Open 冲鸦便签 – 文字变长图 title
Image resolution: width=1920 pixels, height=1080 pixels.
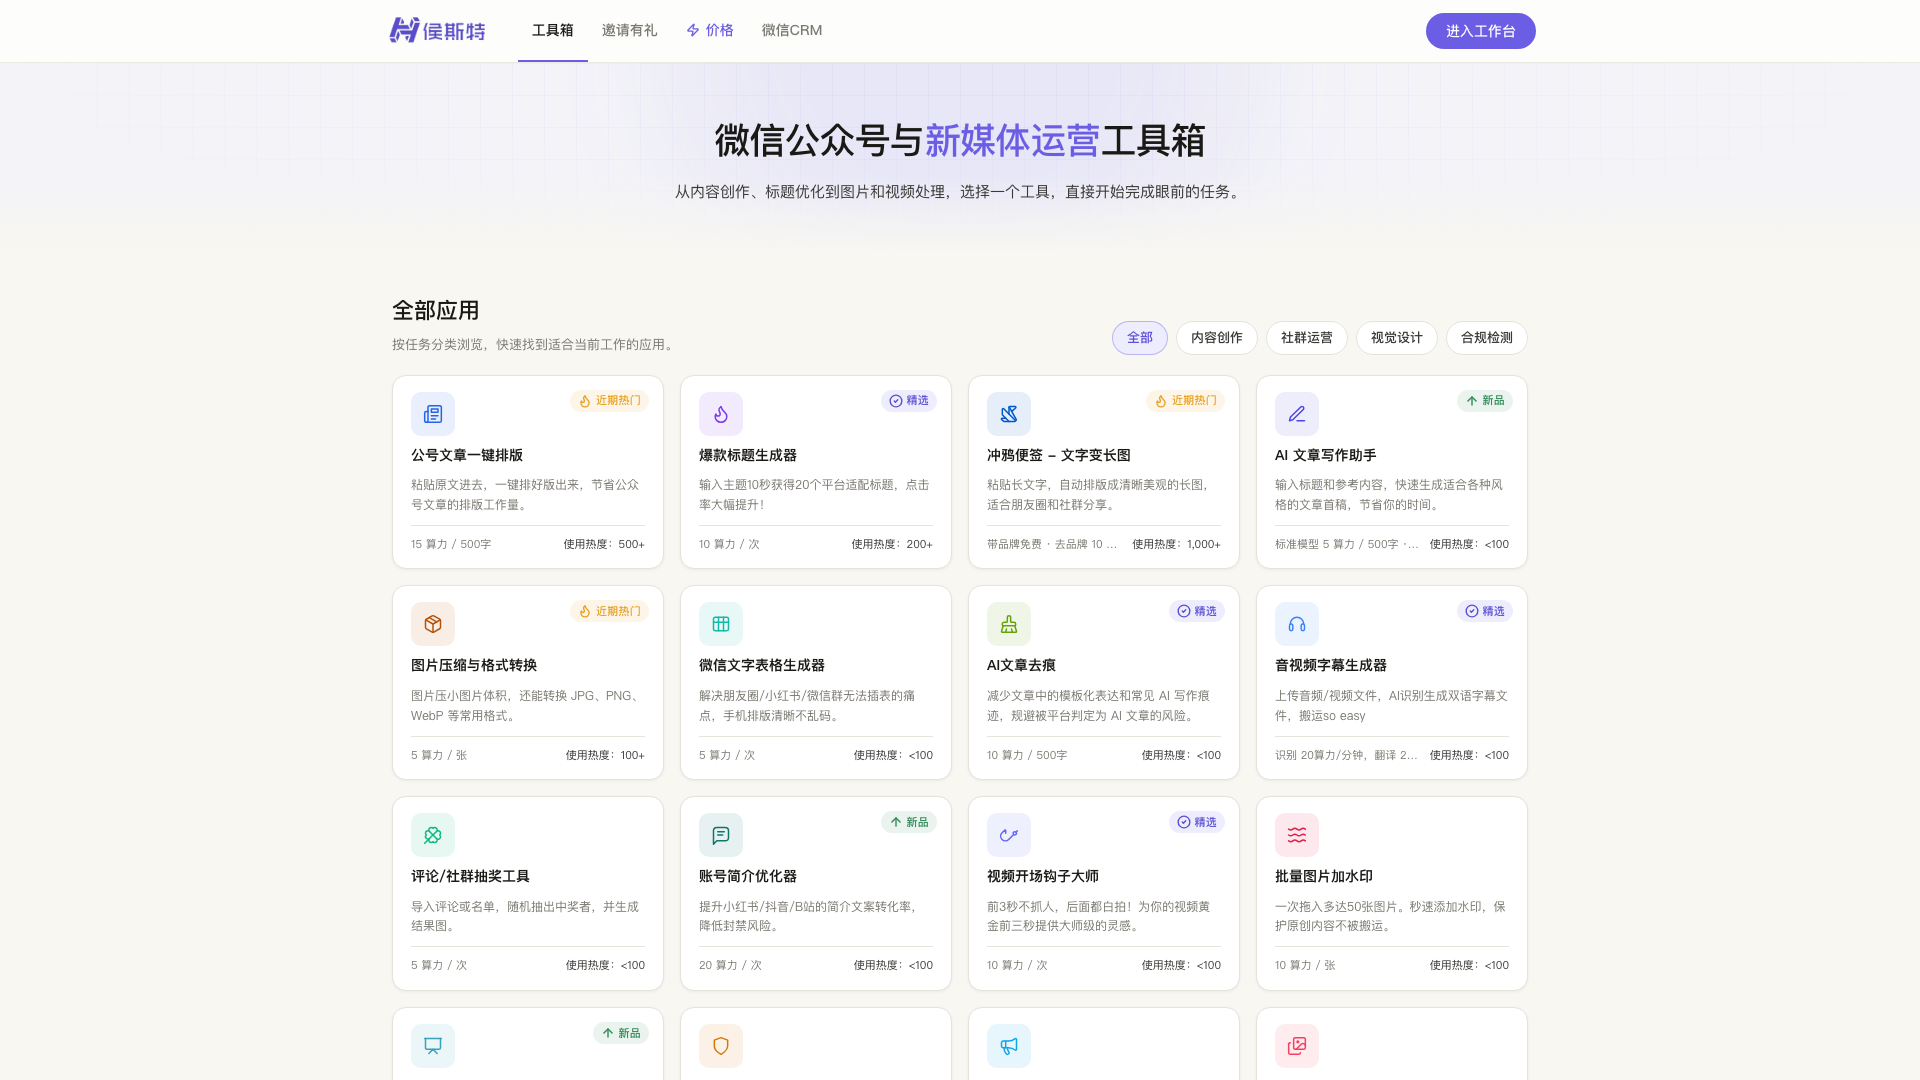click(x=1059, y=455)
